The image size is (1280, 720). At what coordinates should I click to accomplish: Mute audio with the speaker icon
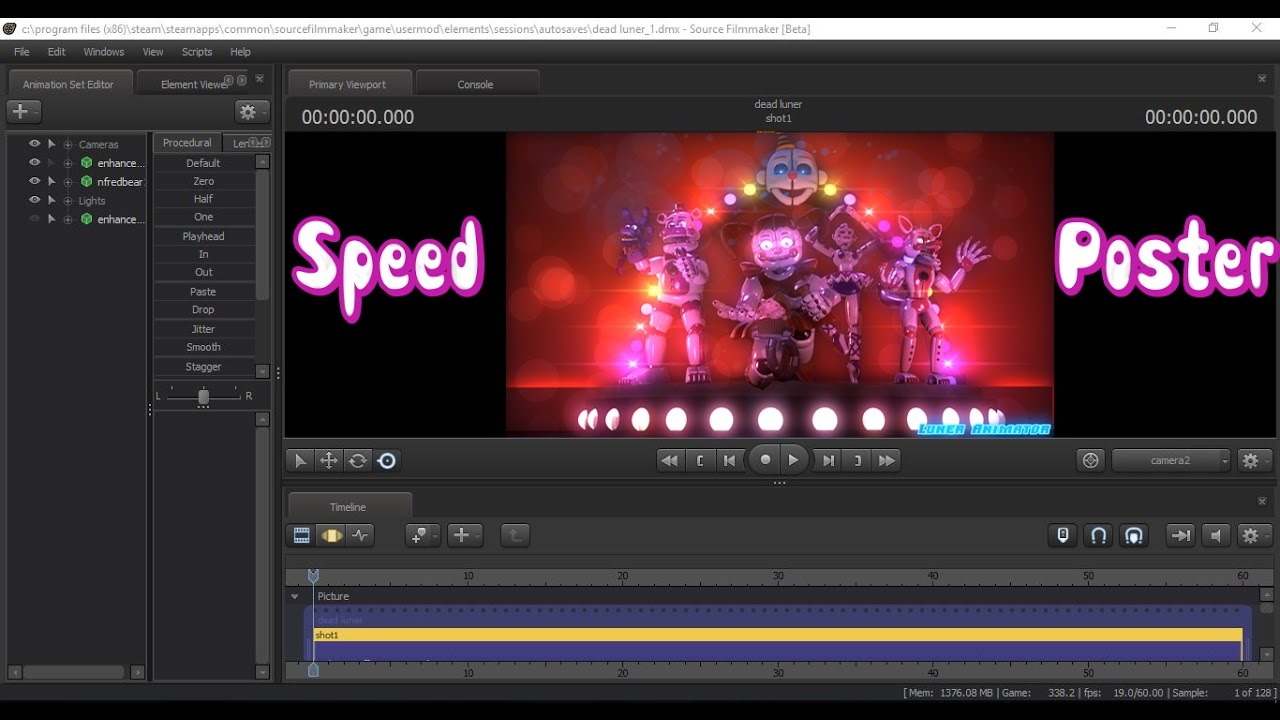coord(1216,536)
